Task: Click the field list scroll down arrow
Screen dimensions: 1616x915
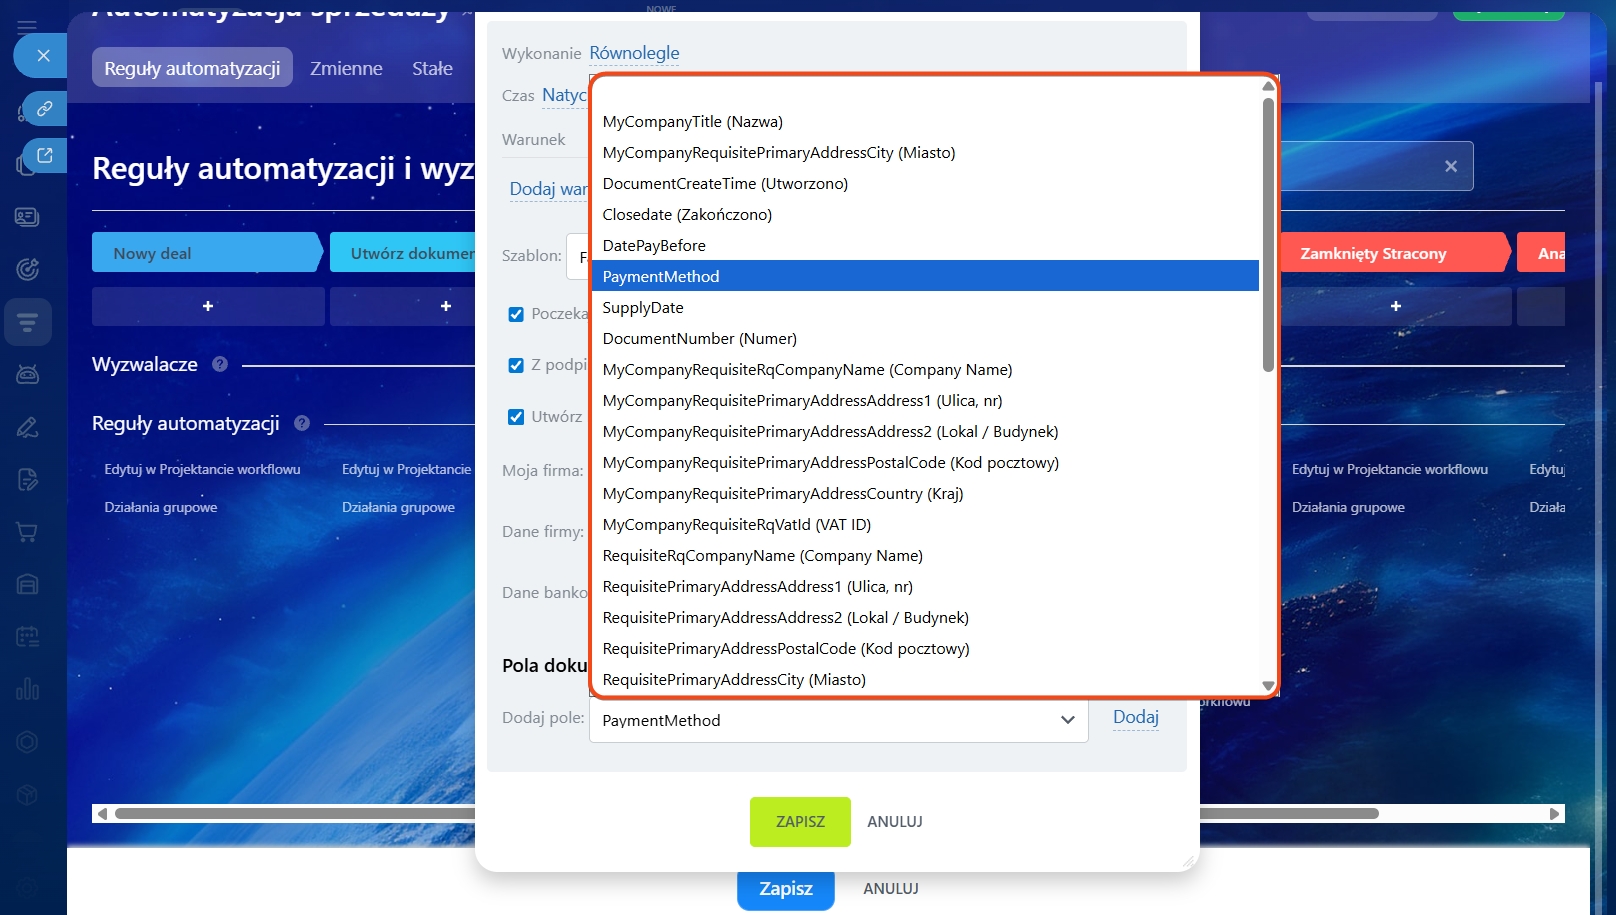Action: (x=1268, y=686)
